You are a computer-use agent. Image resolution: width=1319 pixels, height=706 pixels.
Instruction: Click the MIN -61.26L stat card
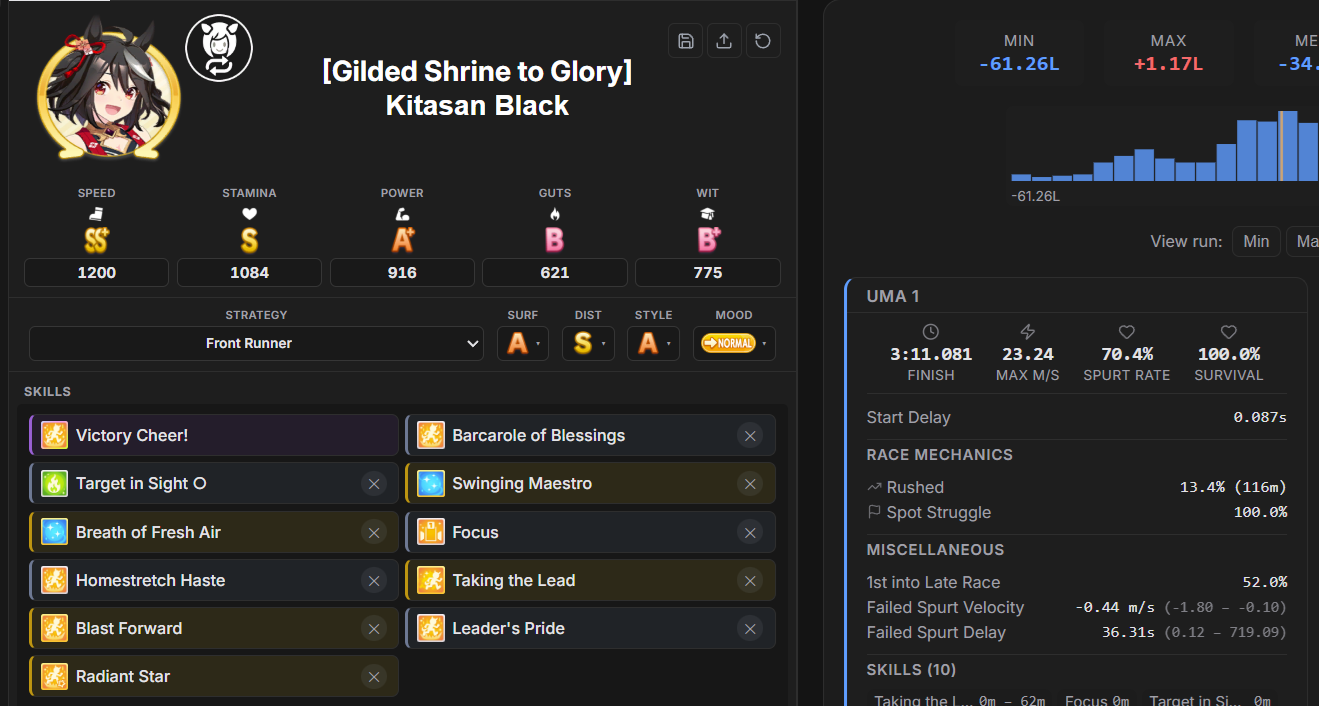[x=1019, y=53]
